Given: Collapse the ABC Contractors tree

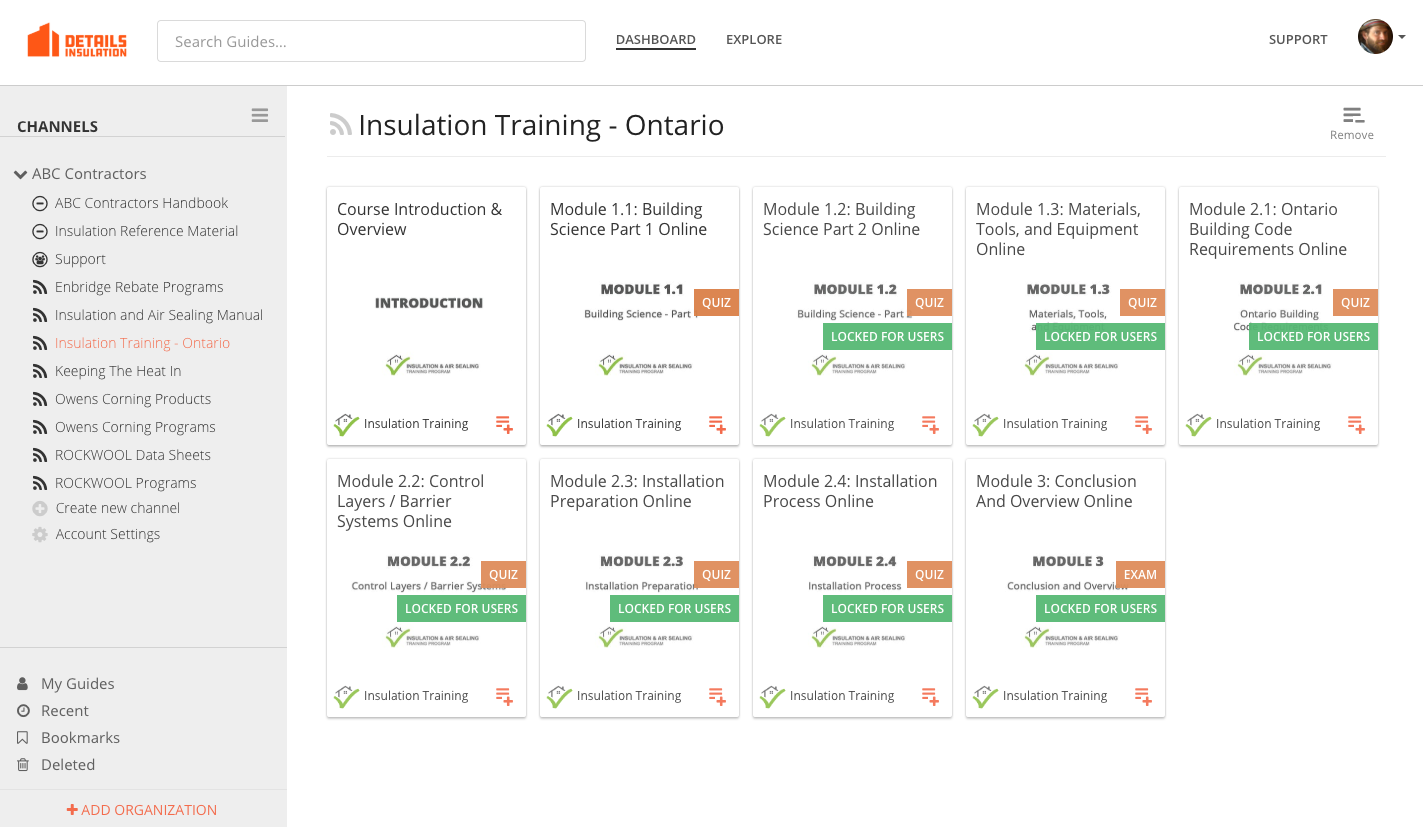Looking at the screenshot, I should 20,174.
